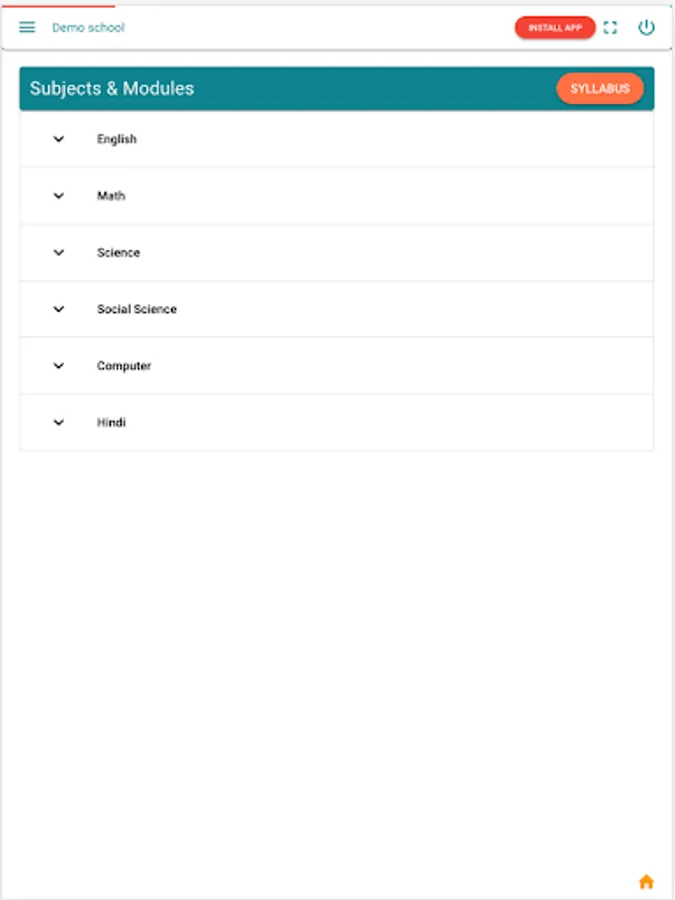The height and width of the screenshot is (900, 675).
Task: Expand the Science subject chevron
Action: (59, 253)
